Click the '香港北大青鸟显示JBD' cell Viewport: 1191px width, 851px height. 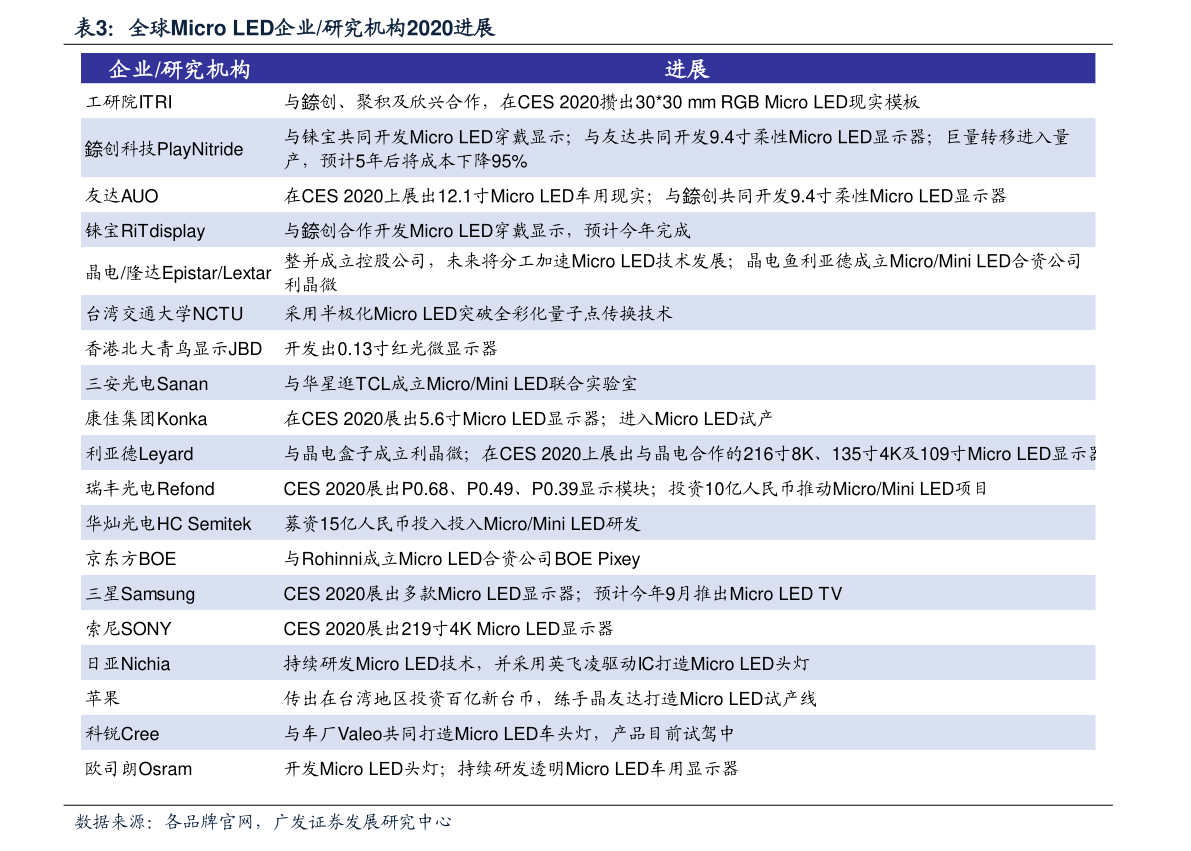click(174, 349)
